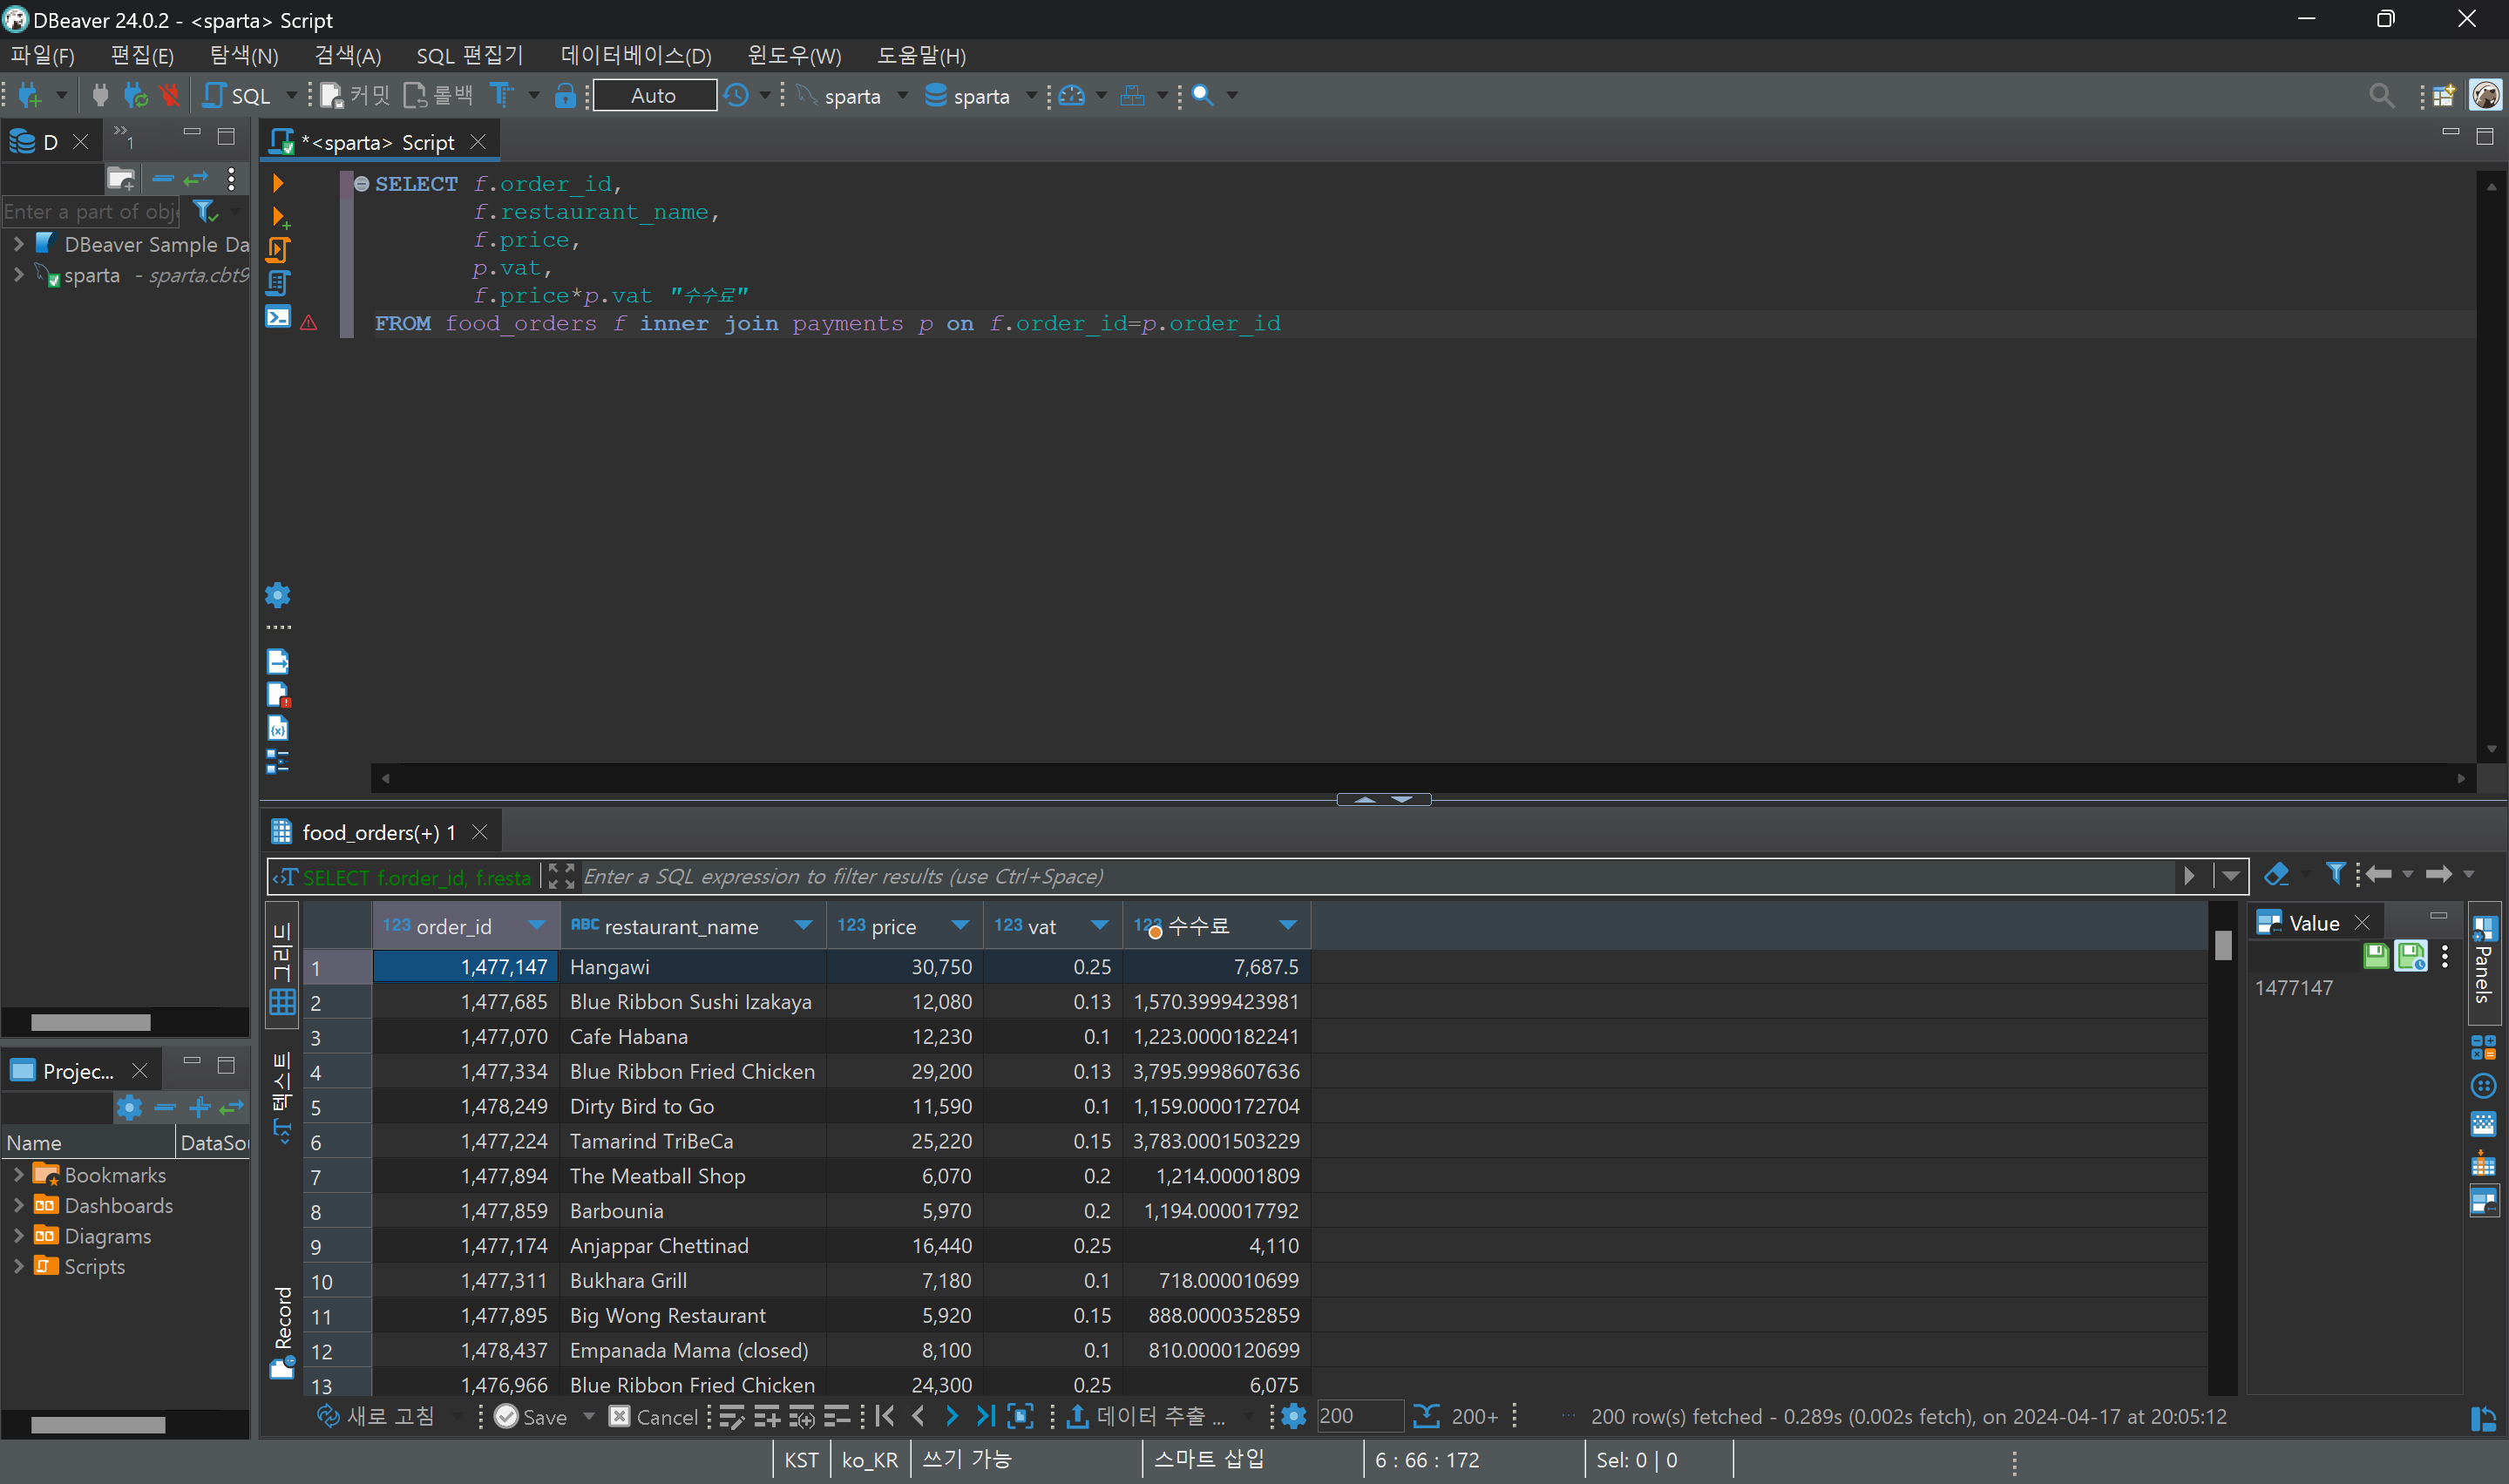This screenshot has height=1484, width=2509.
Task: Select the food_orders(+) 1 result tab
Action: click(378, 832)
